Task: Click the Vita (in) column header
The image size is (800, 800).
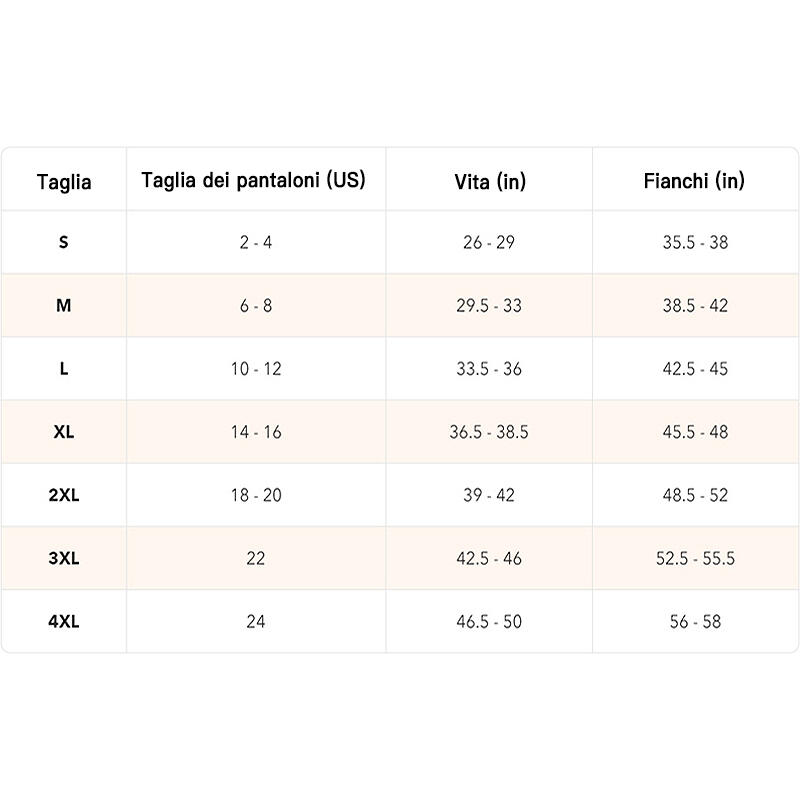Action: (x=489, y=181)
